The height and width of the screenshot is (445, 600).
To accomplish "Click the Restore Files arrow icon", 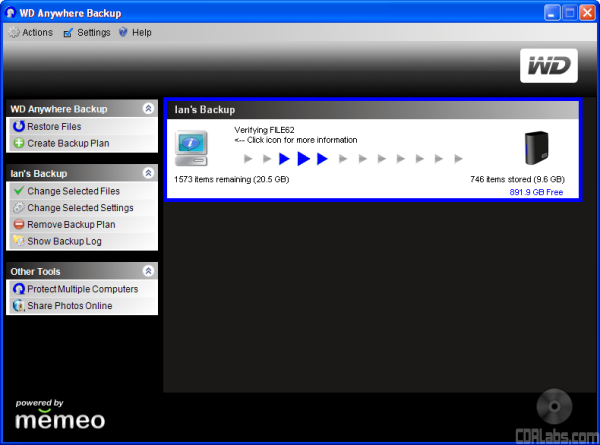I will (19, 127).
